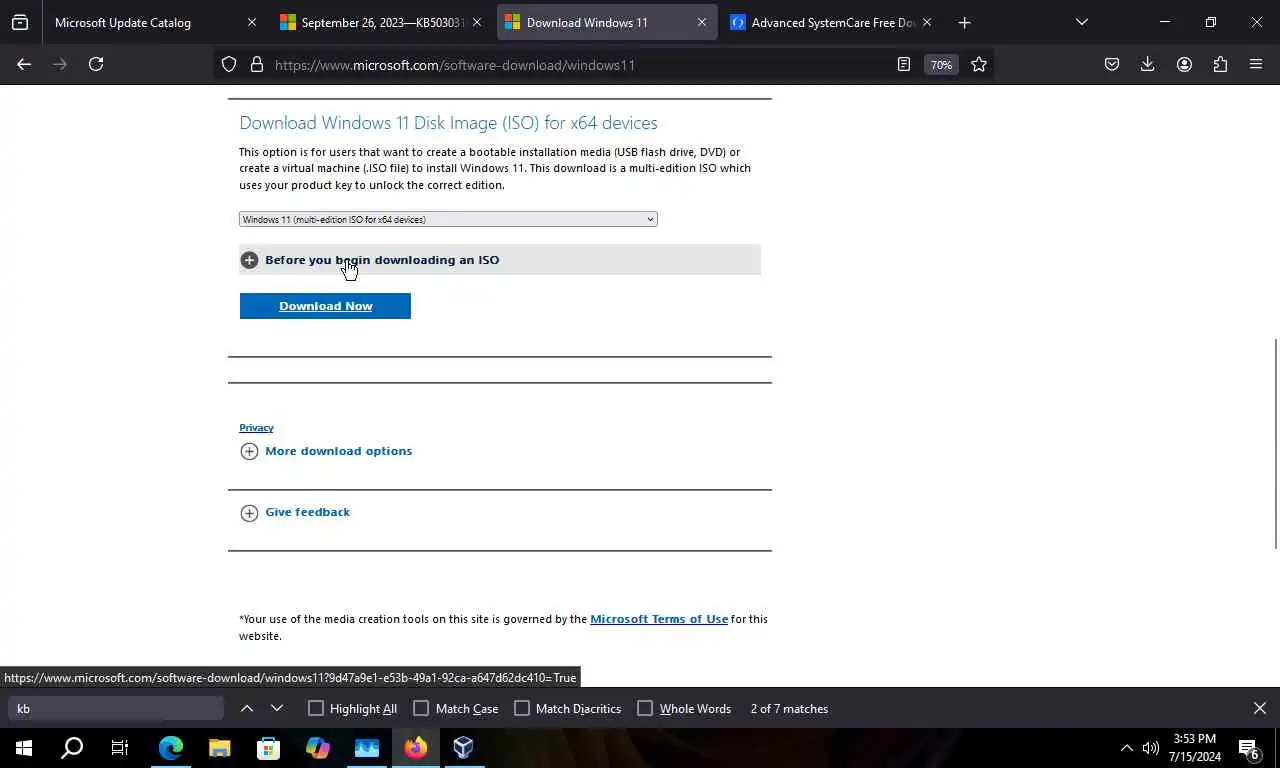Close the Microsoft Update Catalog tab
Screen dimensions: 1280x768
(x=251, y=22)
